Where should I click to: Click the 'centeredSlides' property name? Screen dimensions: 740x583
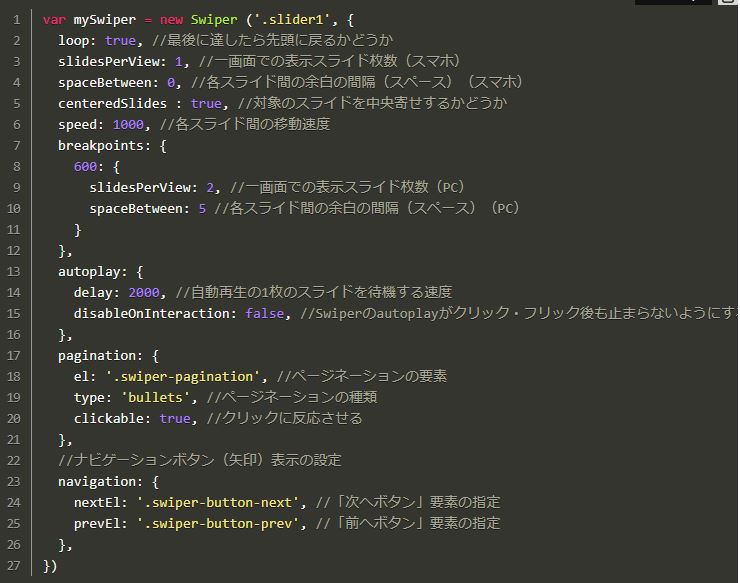112,103
